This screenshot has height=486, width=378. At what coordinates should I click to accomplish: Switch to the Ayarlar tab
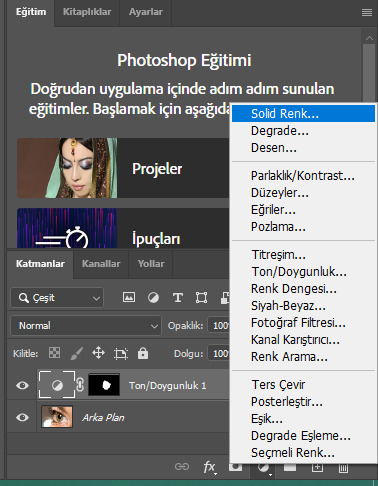[x=146, y=12]
